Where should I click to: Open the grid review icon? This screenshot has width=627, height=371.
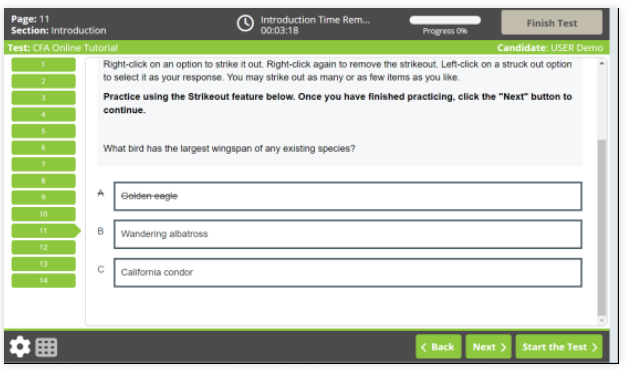coord(46,347)
